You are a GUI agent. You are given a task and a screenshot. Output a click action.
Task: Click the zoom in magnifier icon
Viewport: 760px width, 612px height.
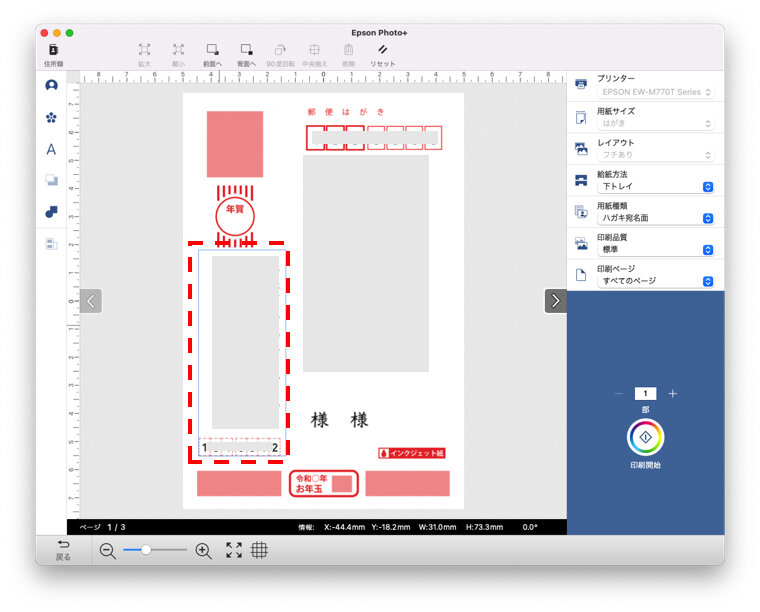click(203, 550)
